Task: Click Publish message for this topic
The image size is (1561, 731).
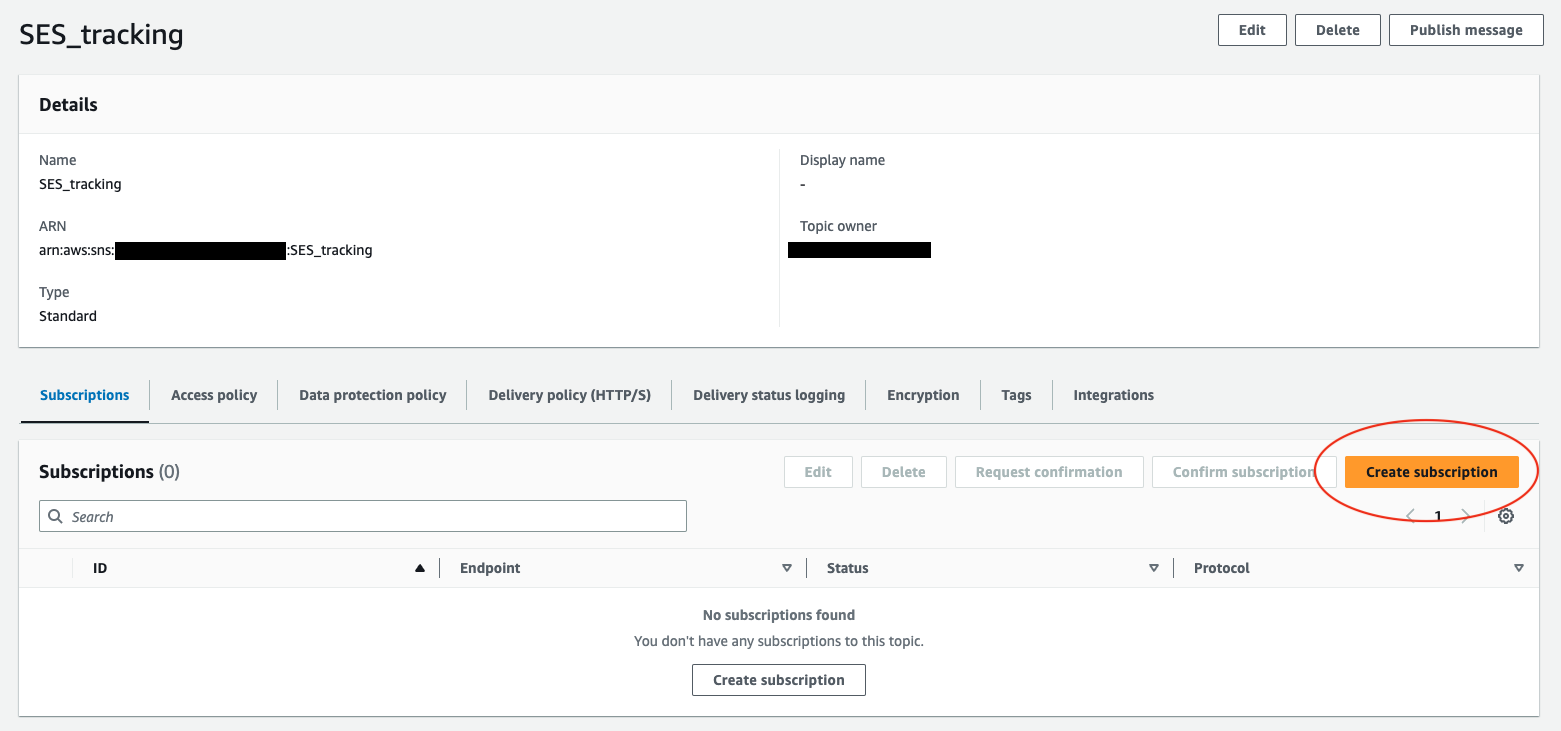Action: pos(1465,29)
